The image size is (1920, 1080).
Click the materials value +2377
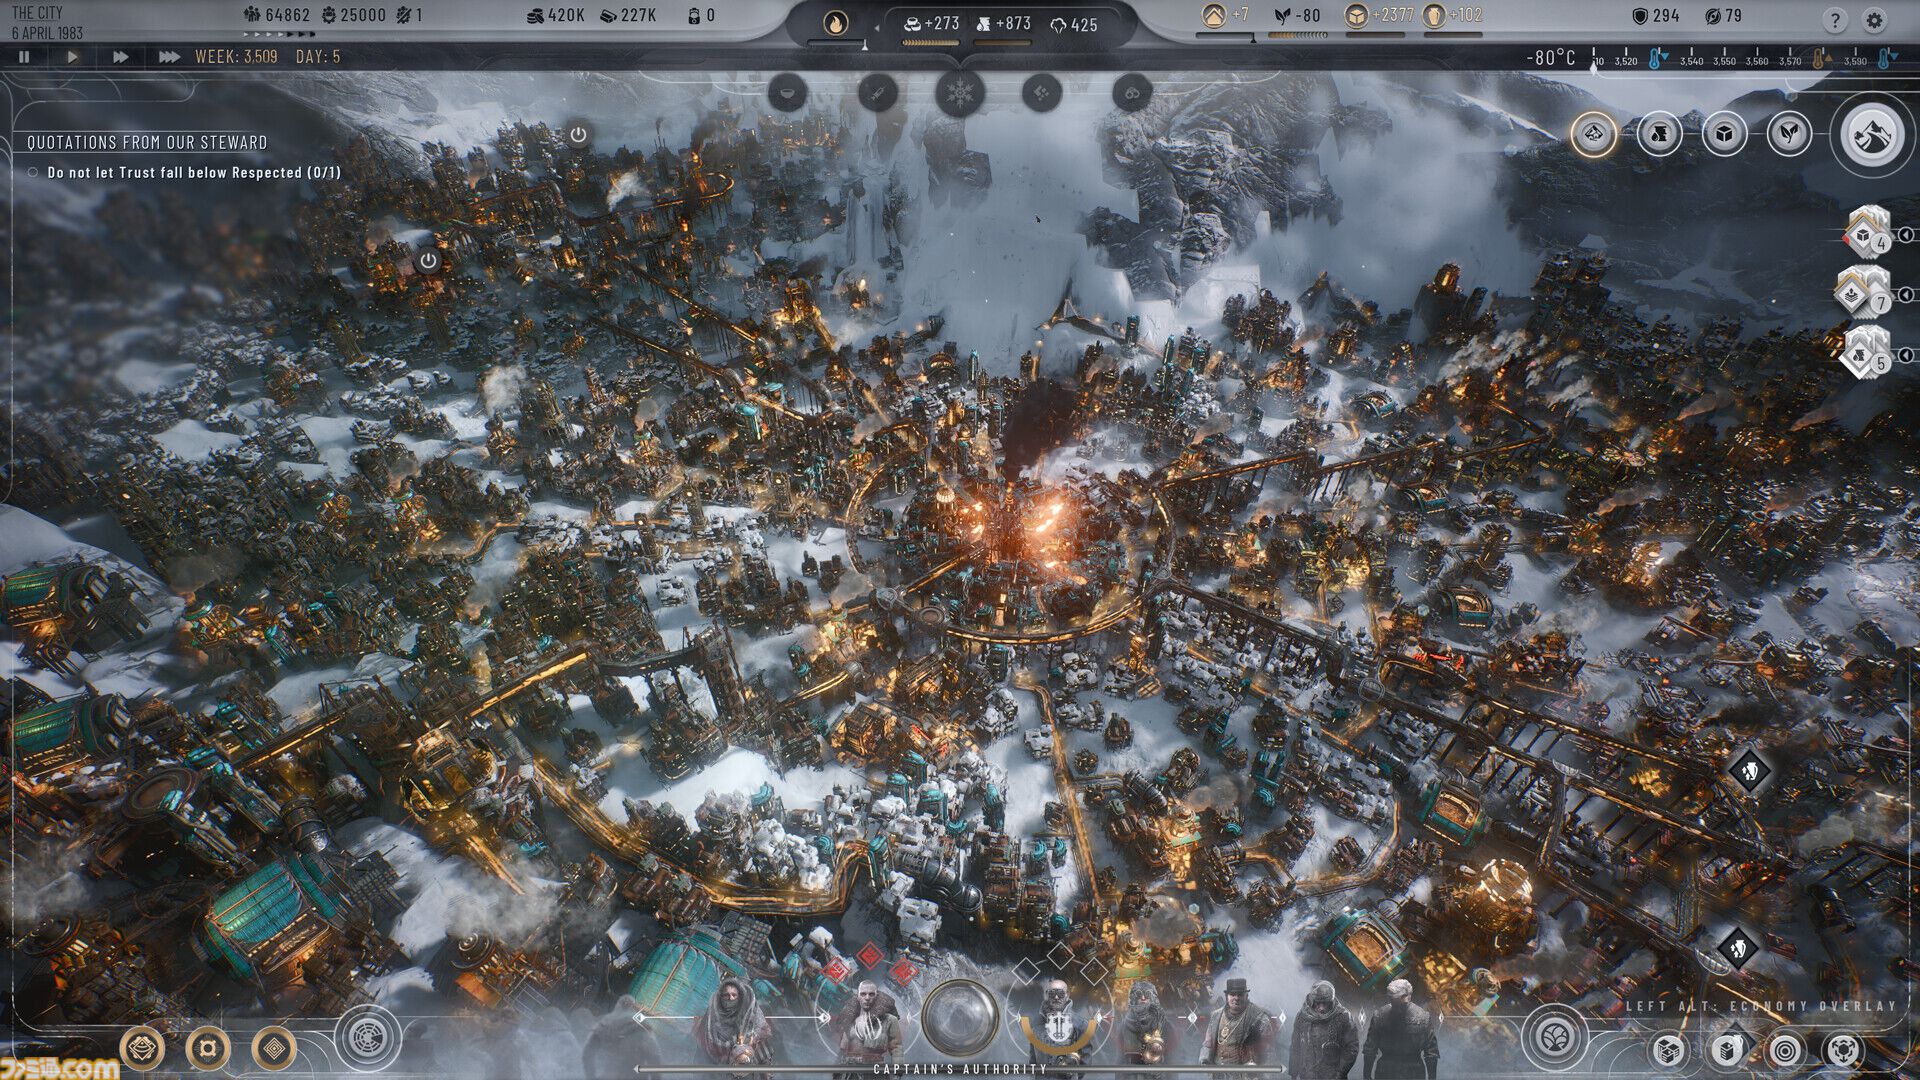click(x=1393, y=15)
